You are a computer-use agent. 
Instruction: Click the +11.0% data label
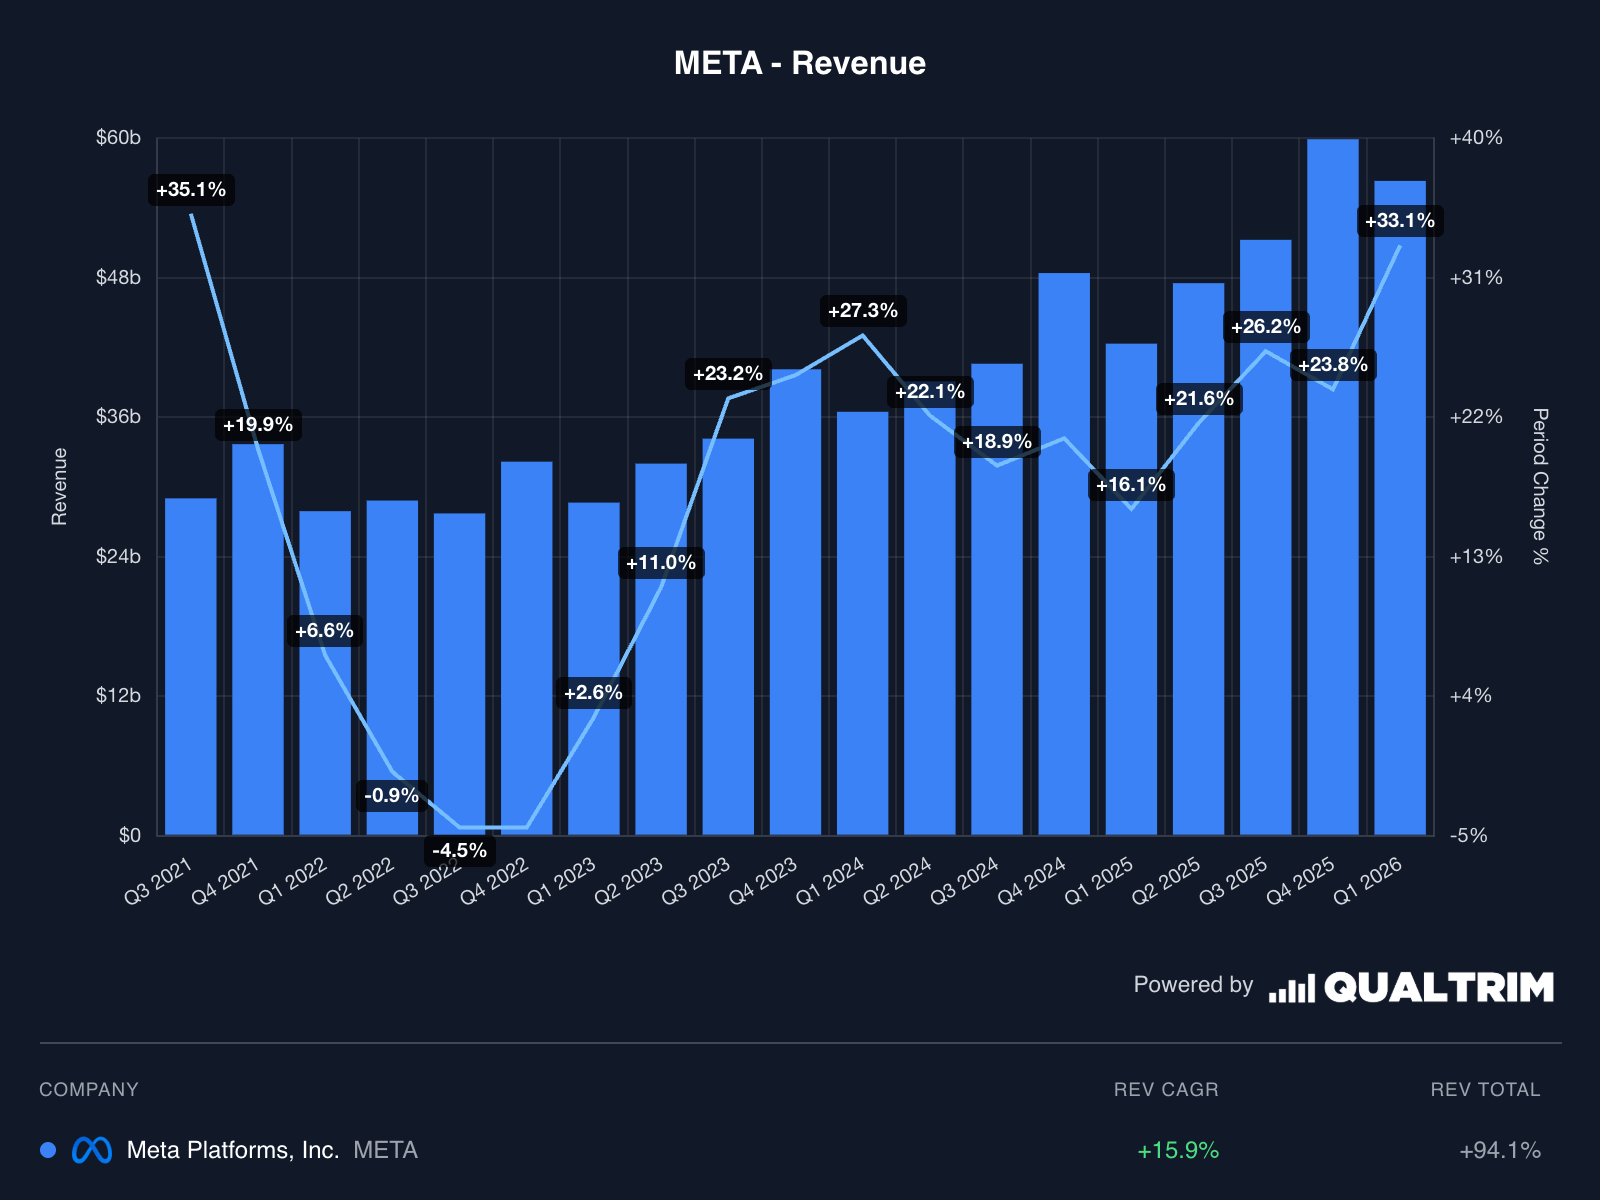[x=661, y=563]
